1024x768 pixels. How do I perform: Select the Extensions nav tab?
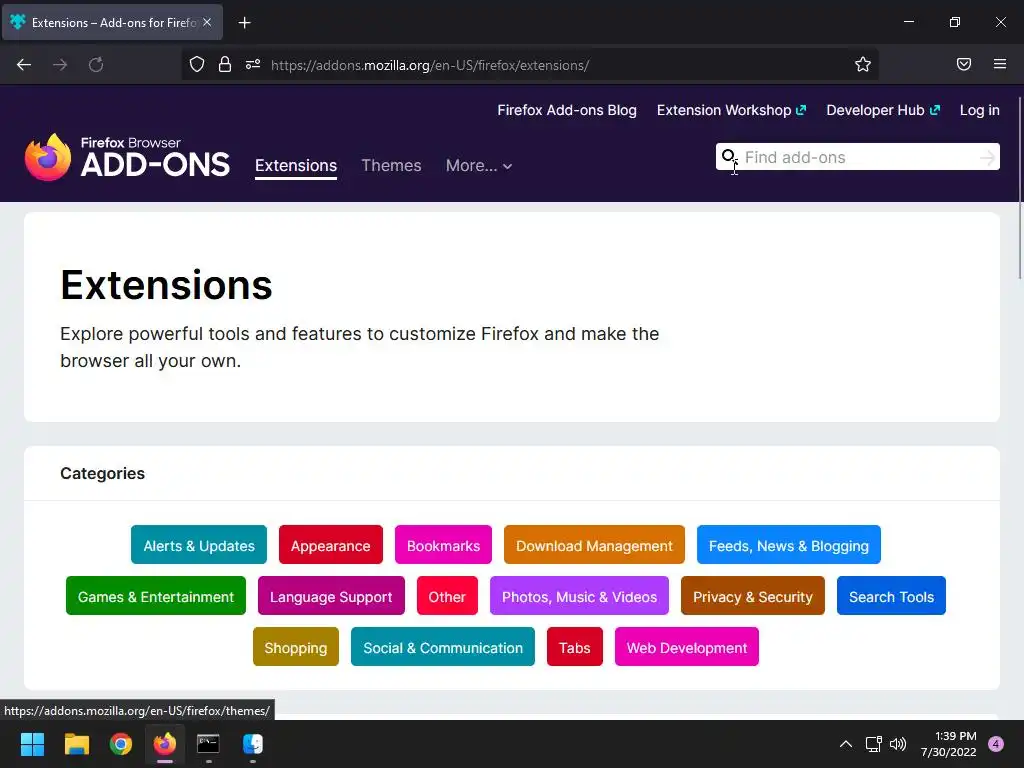point(296,165)
